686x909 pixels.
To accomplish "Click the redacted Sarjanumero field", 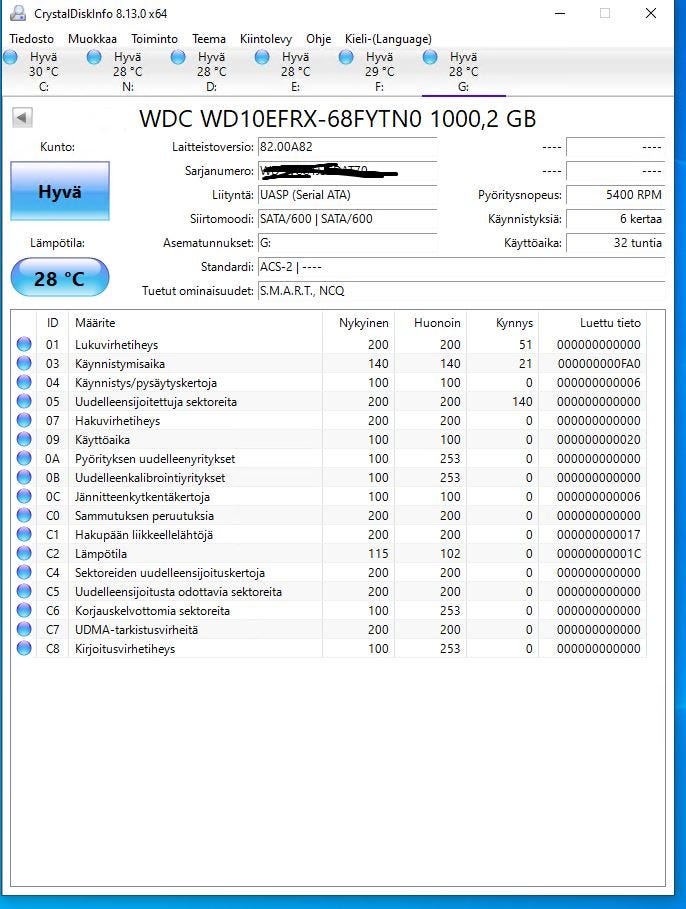I will click(347, 171).
